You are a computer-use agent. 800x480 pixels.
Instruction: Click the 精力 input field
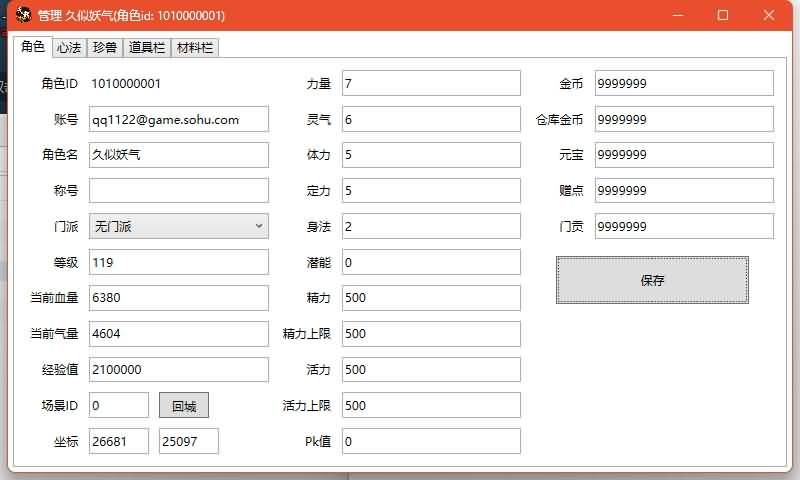pyautogui.click(x=431, y=298)
